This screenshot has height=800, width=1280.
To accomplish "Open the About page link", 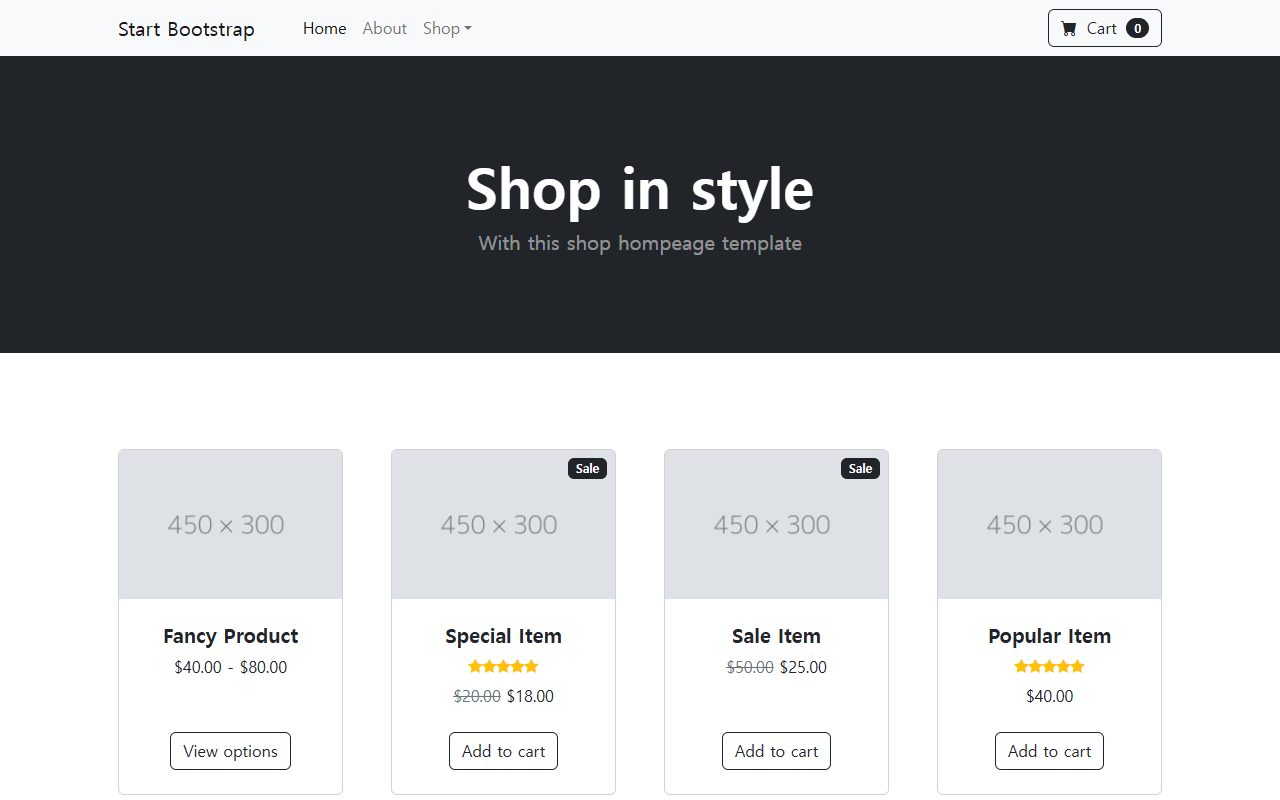I will 384,28.
